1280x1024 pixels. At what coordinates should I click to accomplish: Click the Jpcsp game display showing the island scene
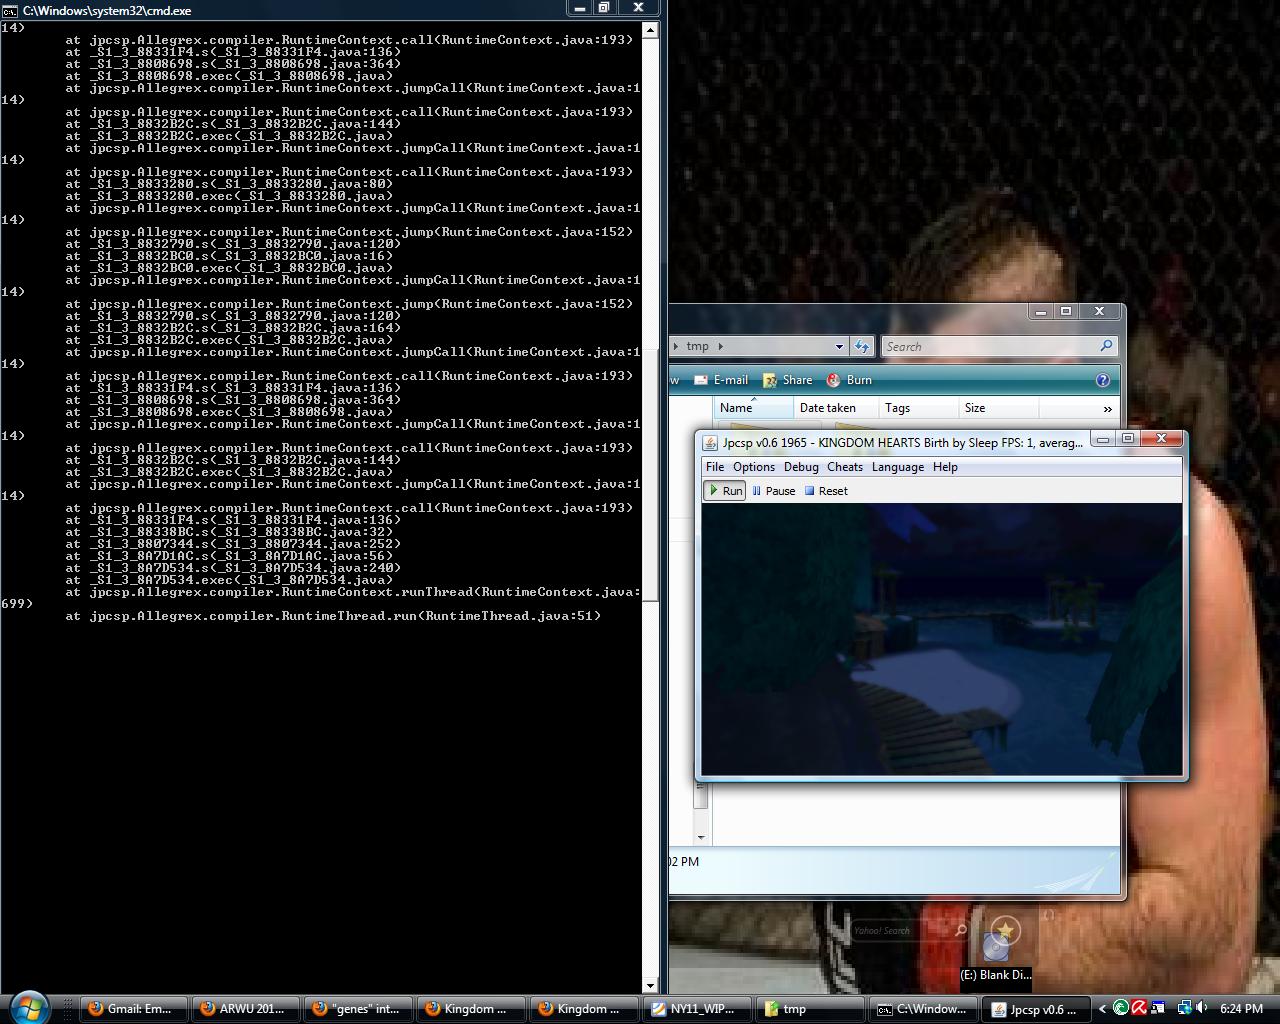pos(942,640)
